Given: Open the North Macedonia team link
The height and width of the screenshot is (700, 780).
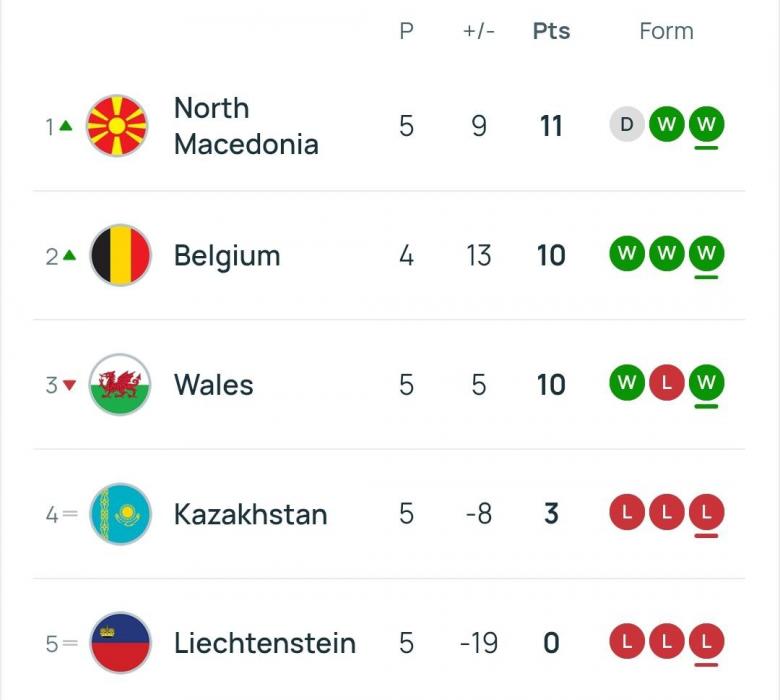Looking at the screenshot, I should click(246, 126).
